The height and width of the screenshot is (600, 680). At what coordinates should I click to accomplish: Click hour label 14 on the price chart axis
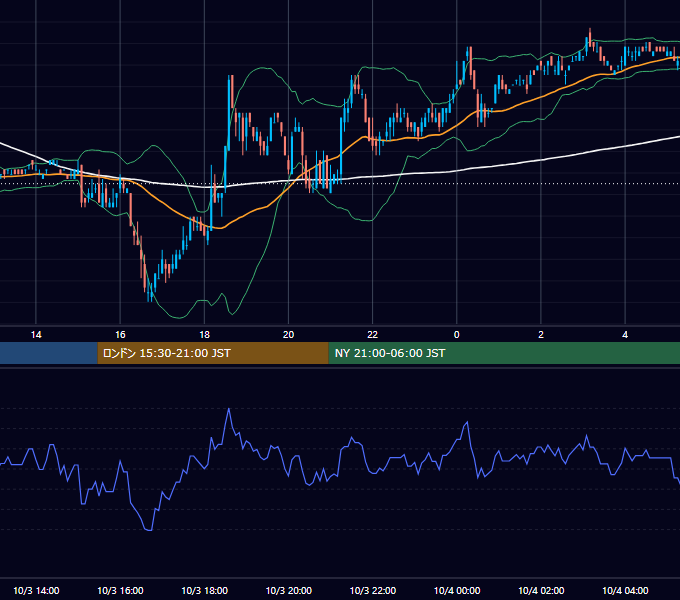[36, 335]
